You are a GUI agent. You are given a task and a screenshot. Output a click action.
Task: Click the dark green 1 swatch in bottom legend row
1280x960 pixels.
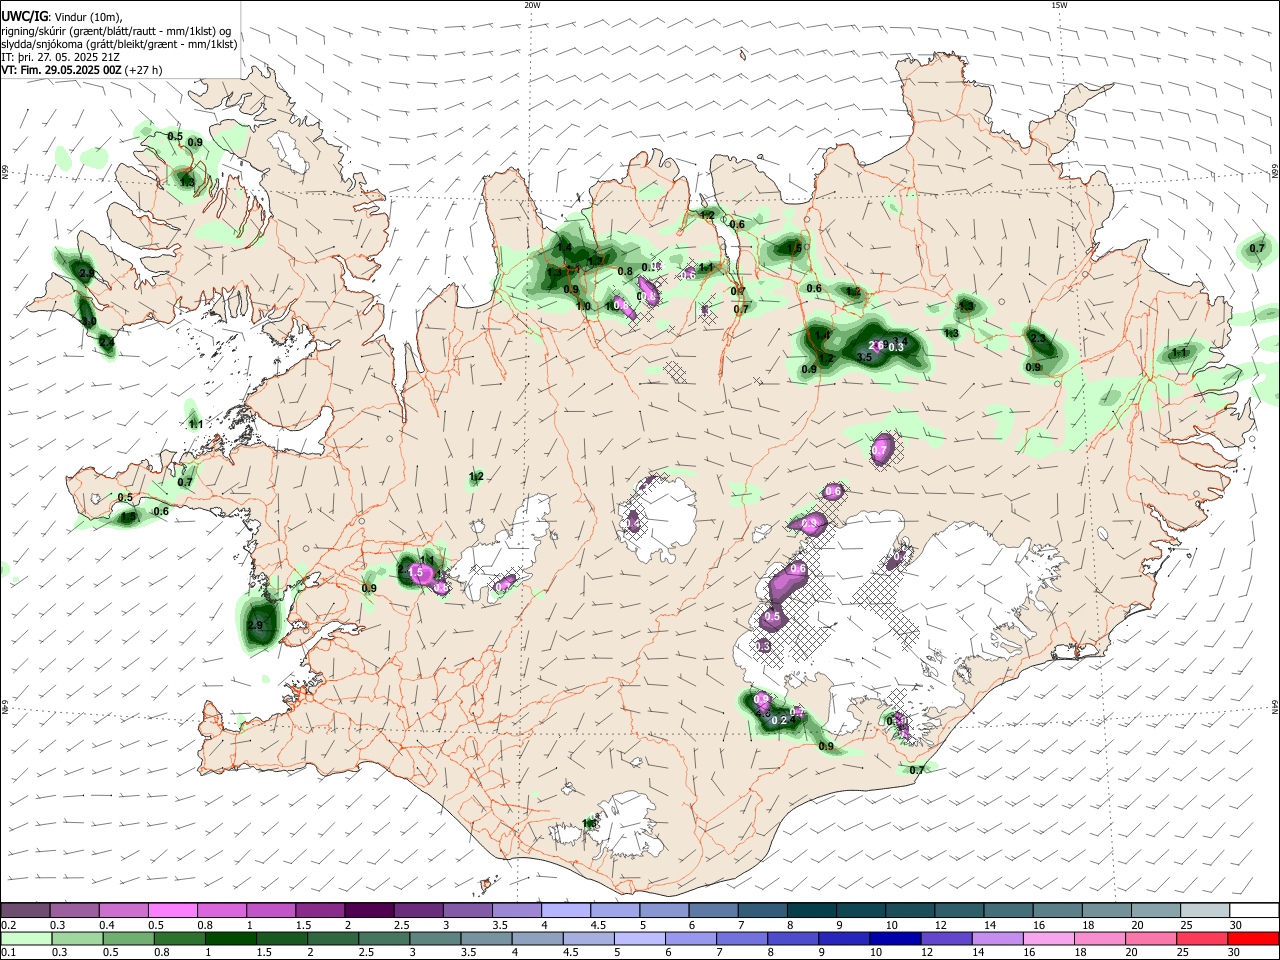click(231, 939)
